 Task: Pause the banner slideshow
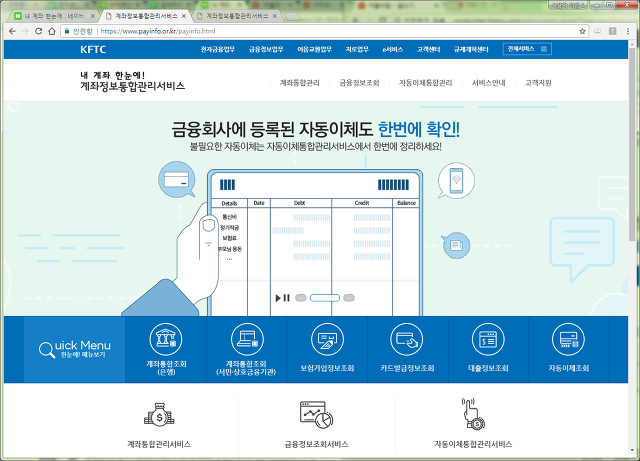[287, 298]
